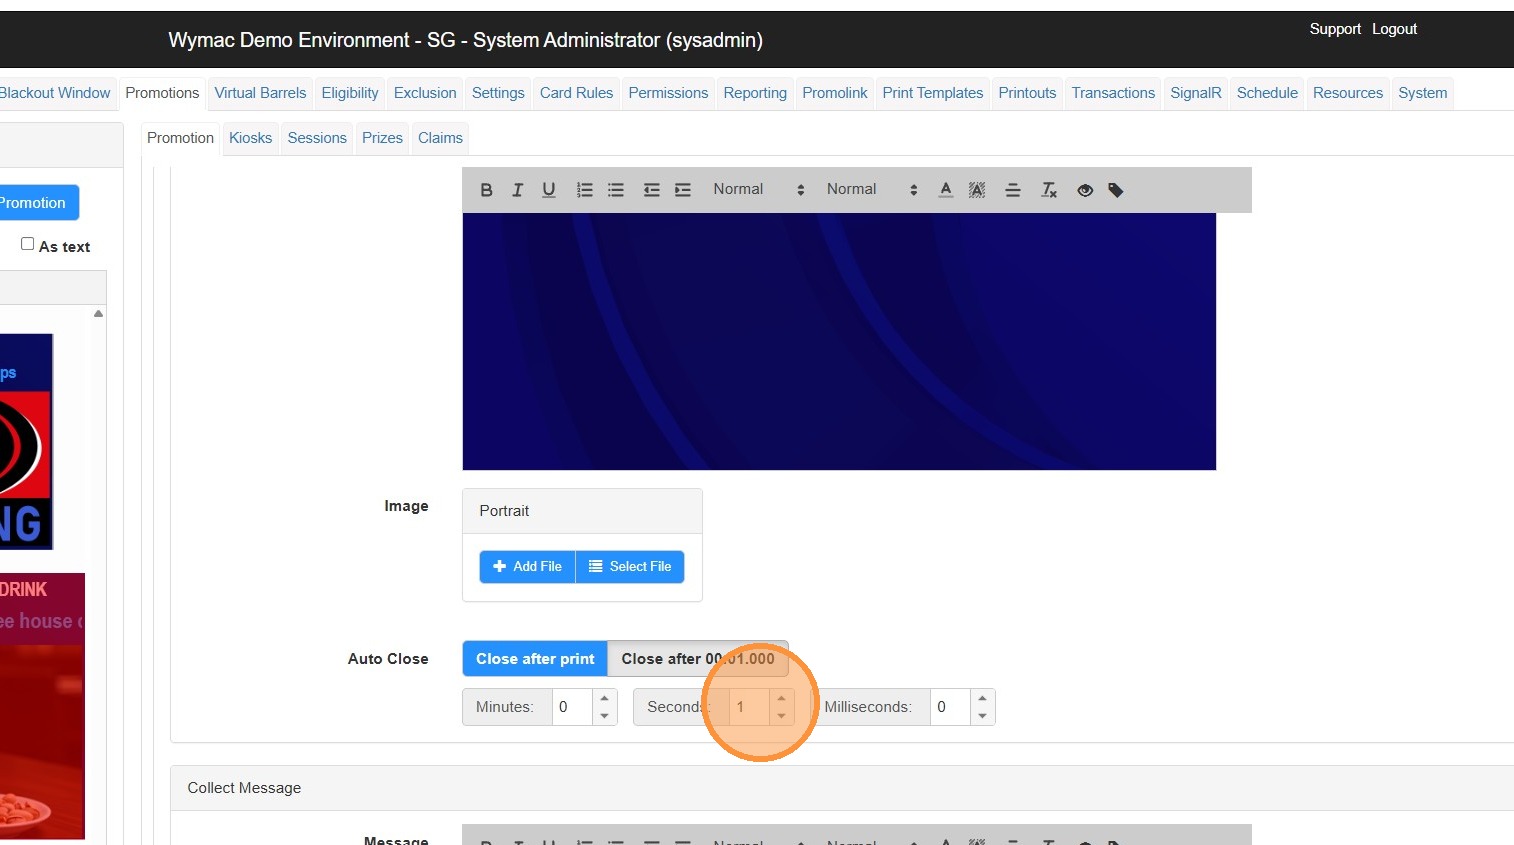1514x845 pixels.
Task: Click the eye preview icon in toolbar
Action: (1085, 190)
